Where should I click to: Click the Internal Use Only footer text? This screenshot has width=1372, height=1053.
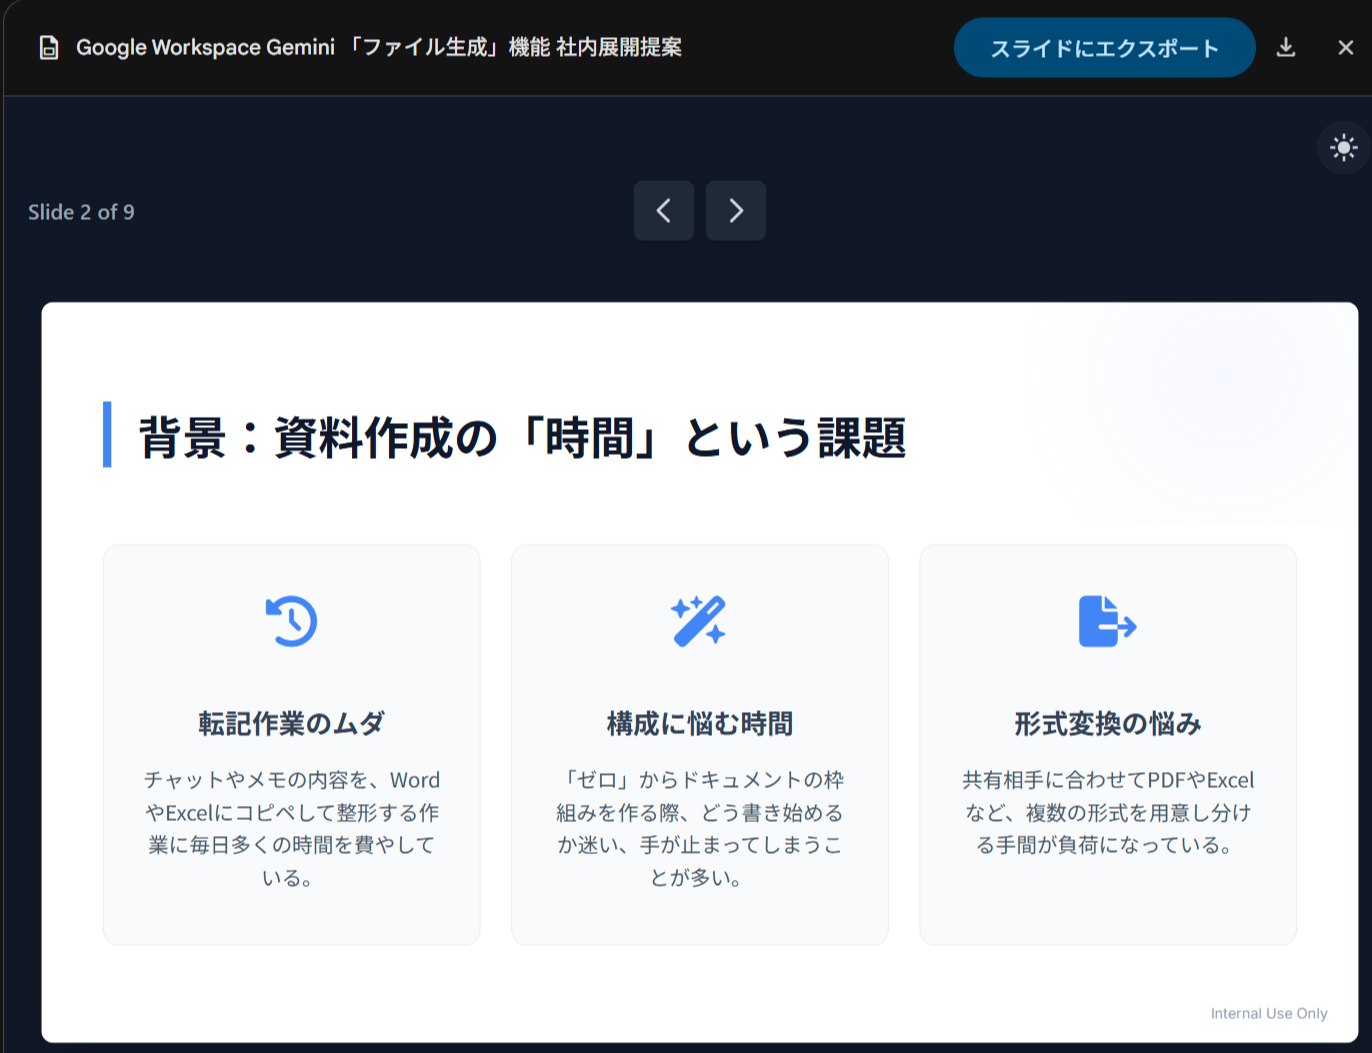point(1269,1013)
